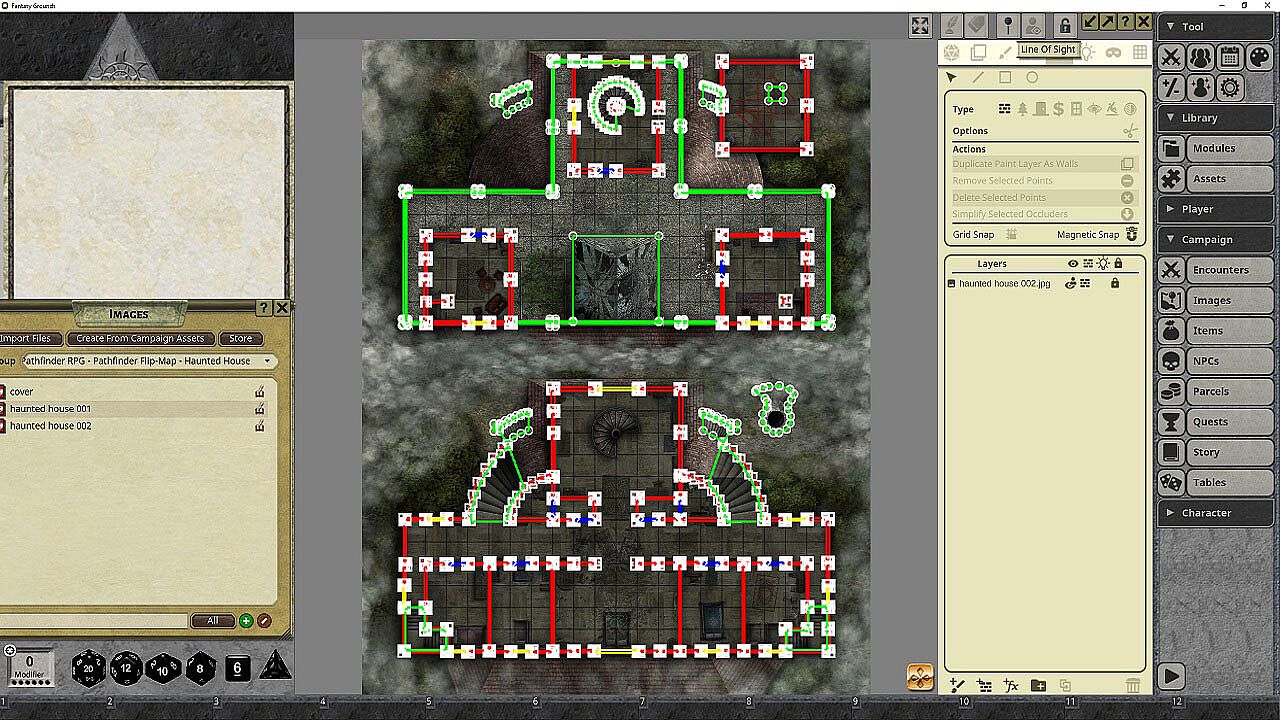Click the scissors options icon
Screen dimensions: 1280x720
(x=1130, y=131)
